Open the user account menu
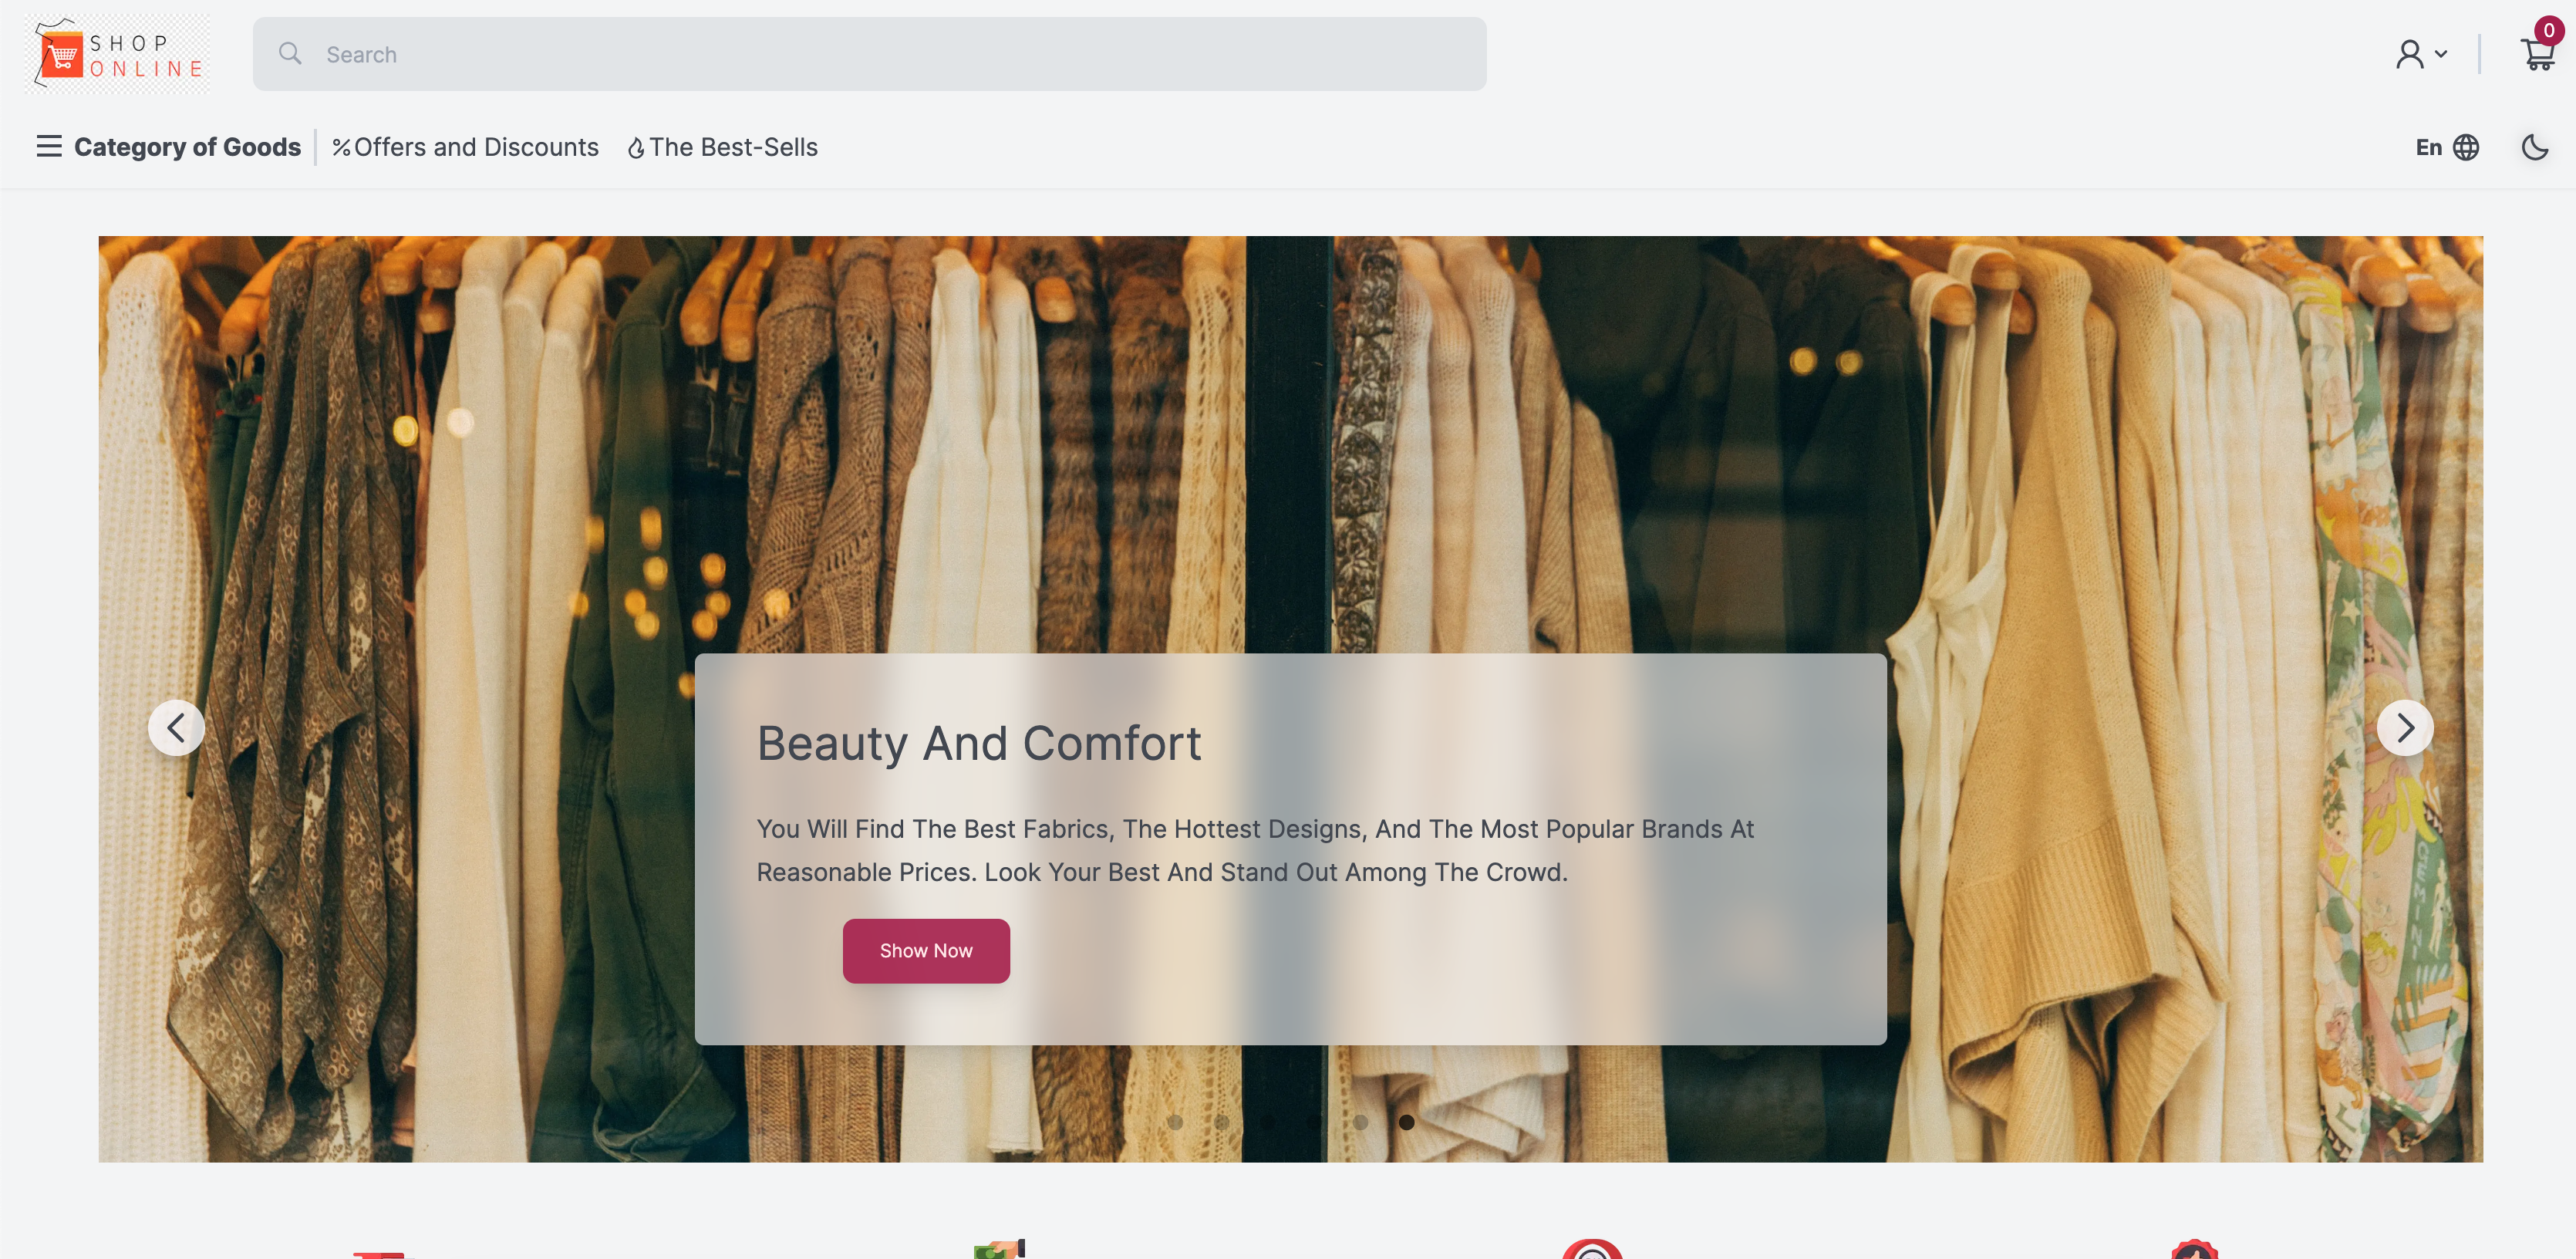This screenshot has width=2576, height=1259. pyautogui.click(x=2421, y=54)
